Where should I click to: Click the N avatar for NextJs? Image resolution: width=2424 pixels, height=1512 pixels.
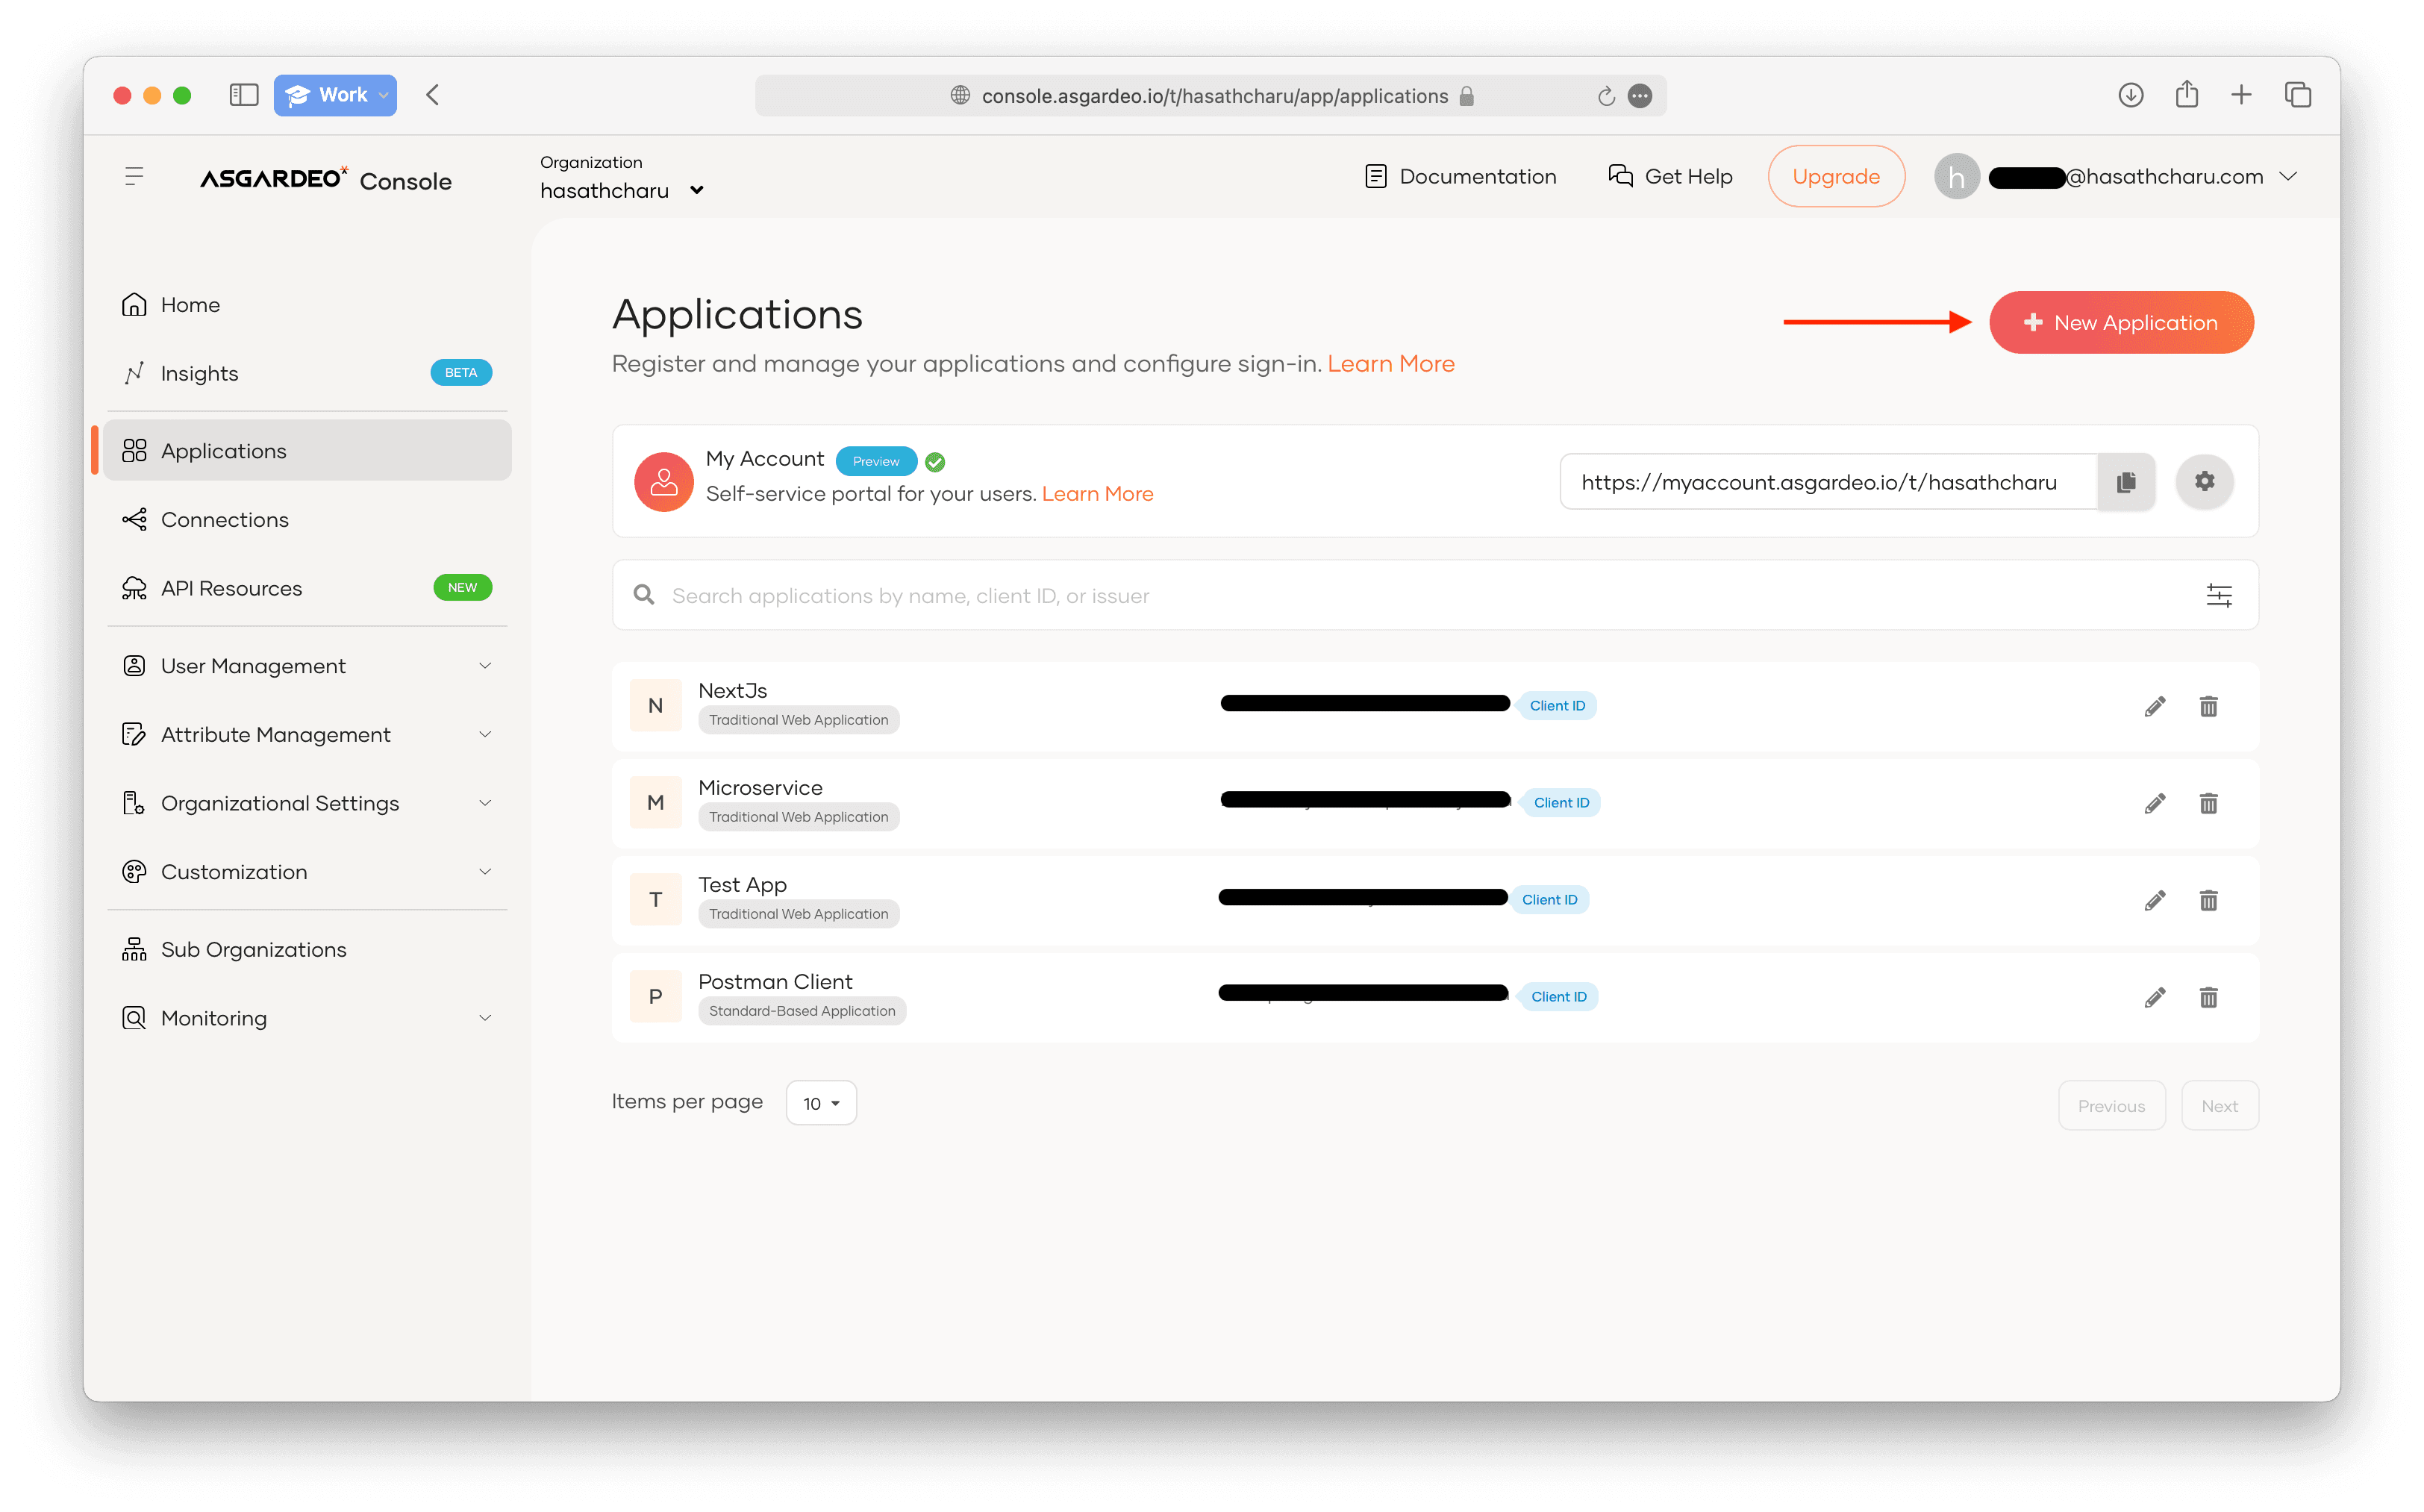pos(655,706)
